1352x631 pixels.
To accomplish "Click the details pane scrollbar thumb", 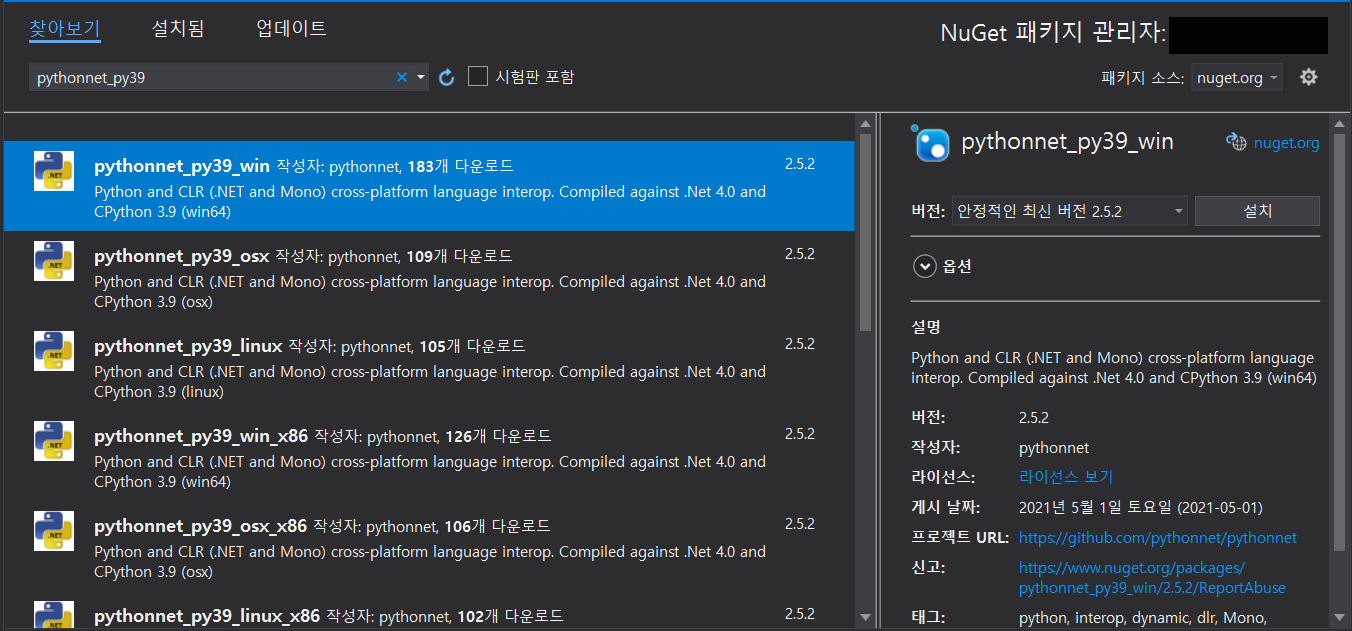I will point(1340,343).
